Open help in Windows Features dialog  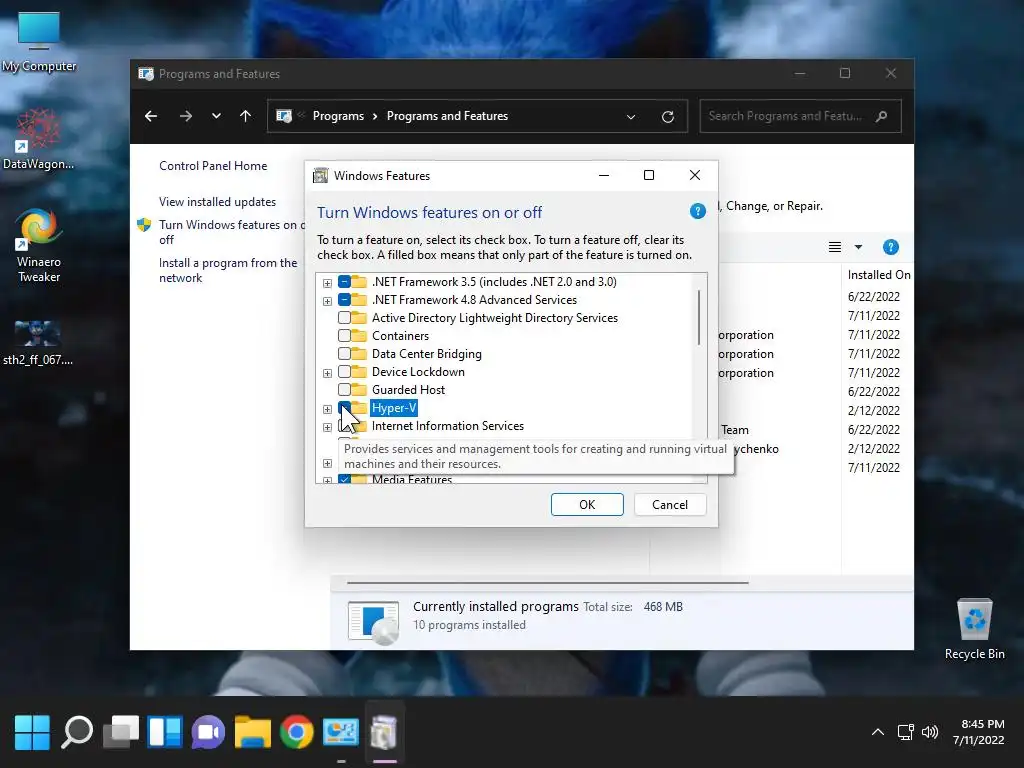point(697,211)
